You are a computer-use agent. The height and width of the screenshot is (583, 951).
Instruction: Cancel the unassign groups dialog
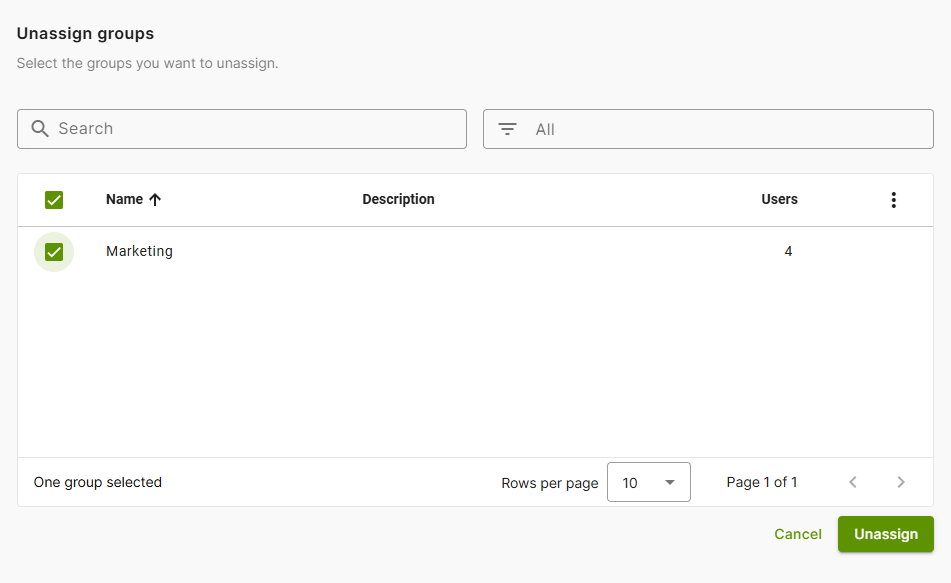798,534
